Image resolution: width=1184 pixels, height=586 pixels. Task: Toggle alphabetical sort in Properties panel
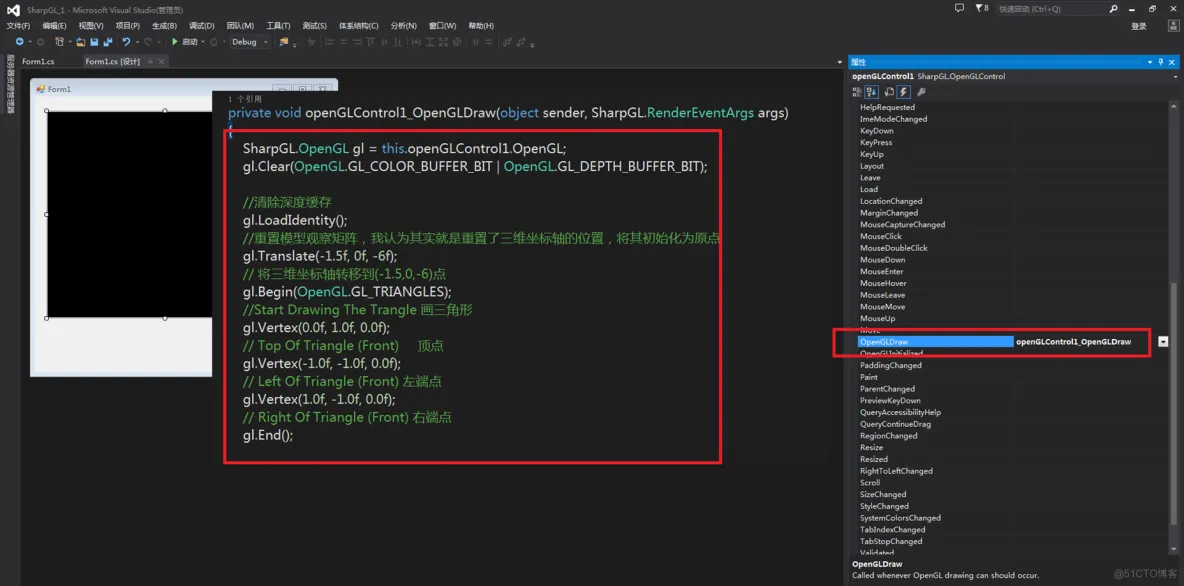[x=872, y=92]
